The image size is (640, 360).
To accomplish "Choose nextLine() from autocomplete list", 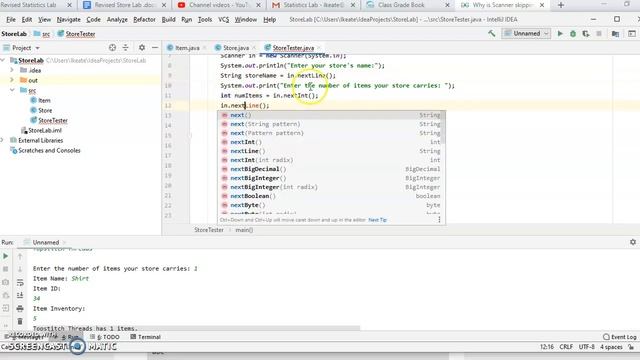I will tap(331, 151).
